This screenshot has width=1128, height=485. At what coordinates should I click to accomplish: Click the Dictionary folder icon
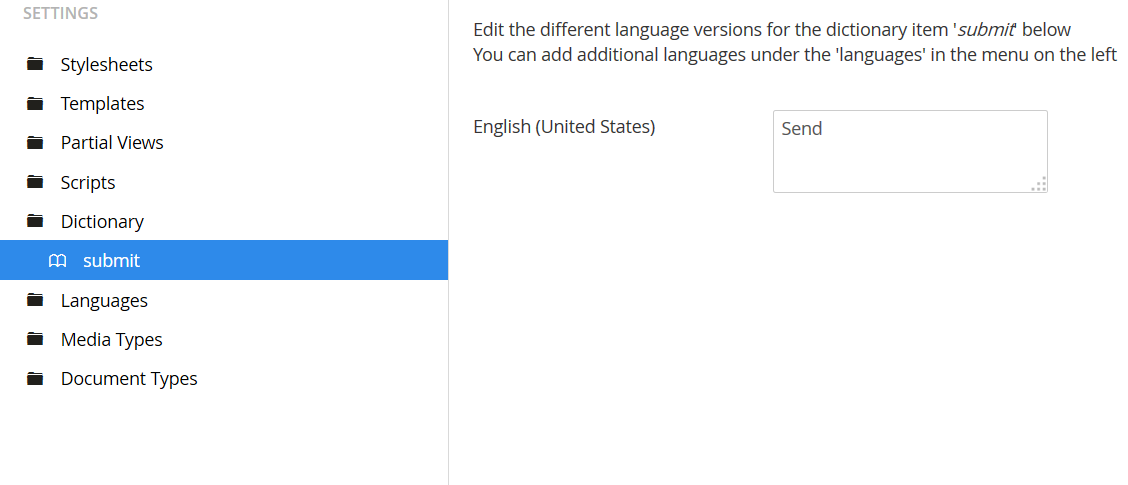35,221
